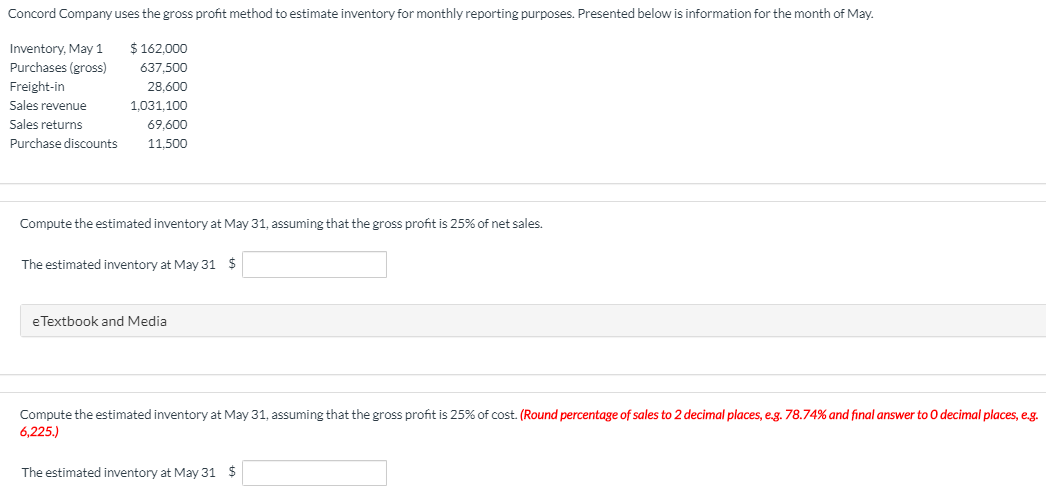Expand the eTextbook and Media section
Screen dimensions: 1046x500
click(x=95, y=321)
